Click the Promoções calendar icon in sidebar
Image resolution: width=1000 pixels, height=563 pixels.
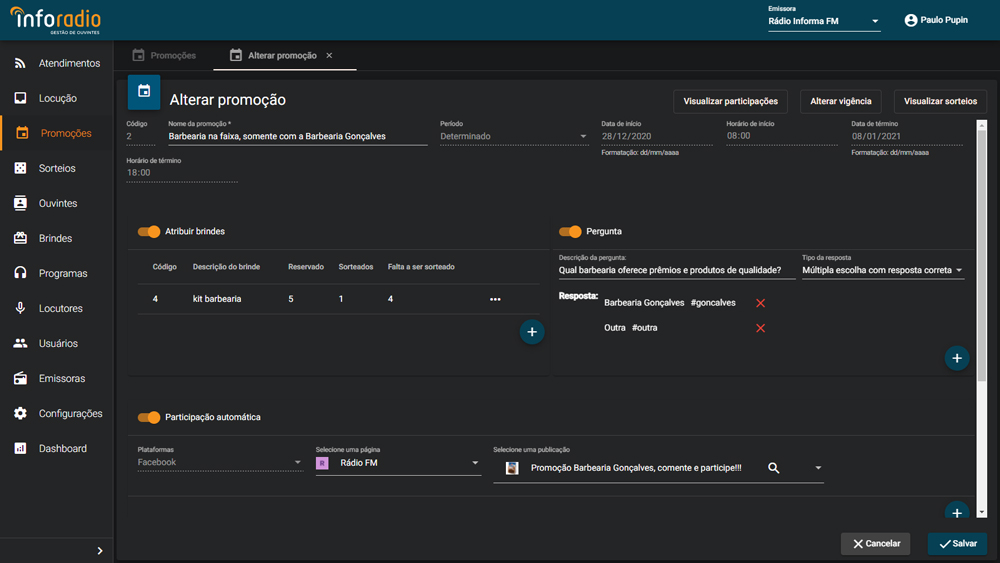(x=22, y=133)
